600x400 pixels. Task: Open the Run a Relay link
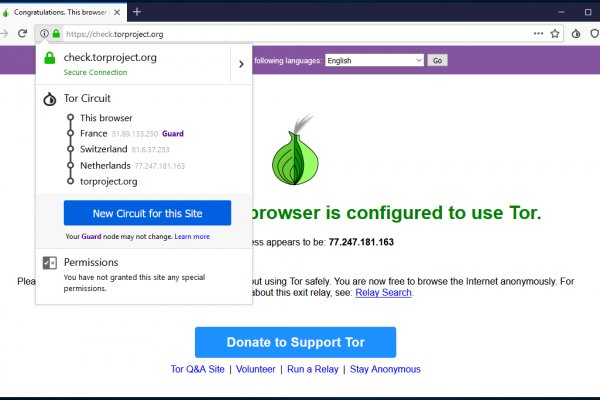(312, 369)
